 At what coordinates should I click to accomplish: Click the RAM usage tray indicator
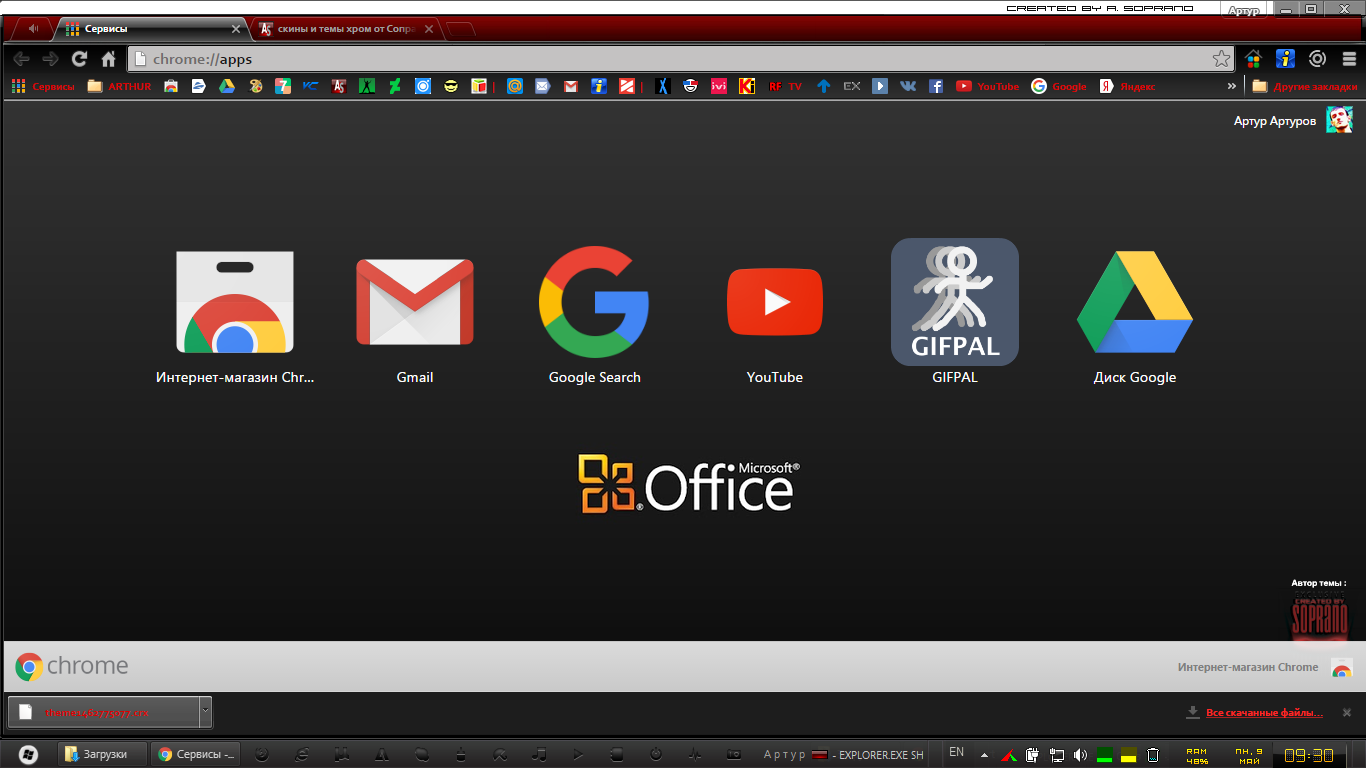1197,755
